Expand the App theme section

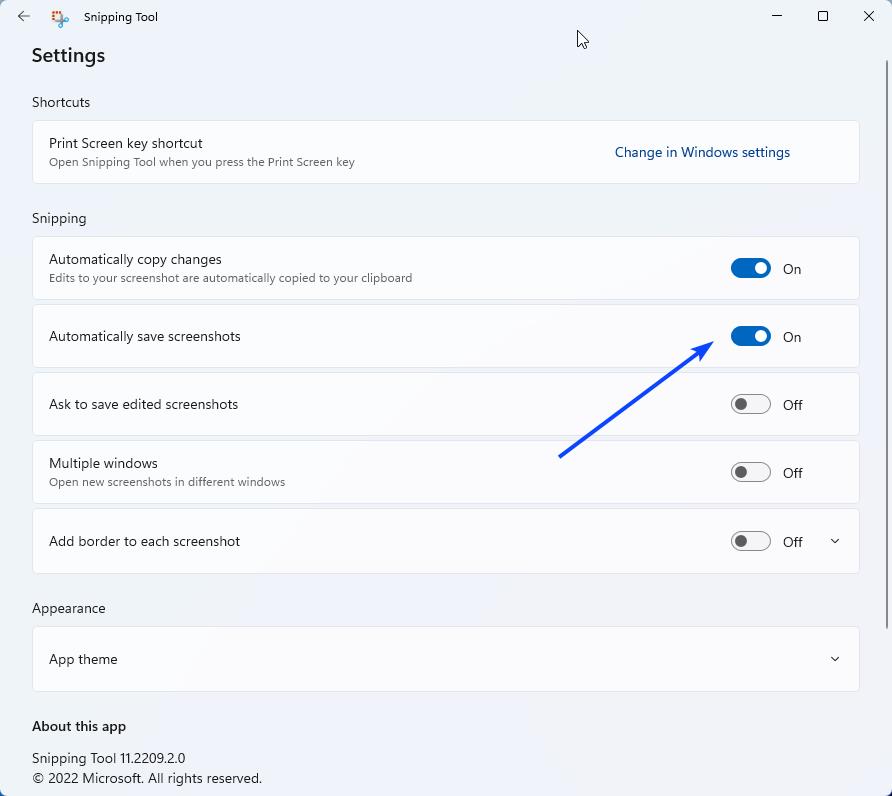click(x=445, y=659)
